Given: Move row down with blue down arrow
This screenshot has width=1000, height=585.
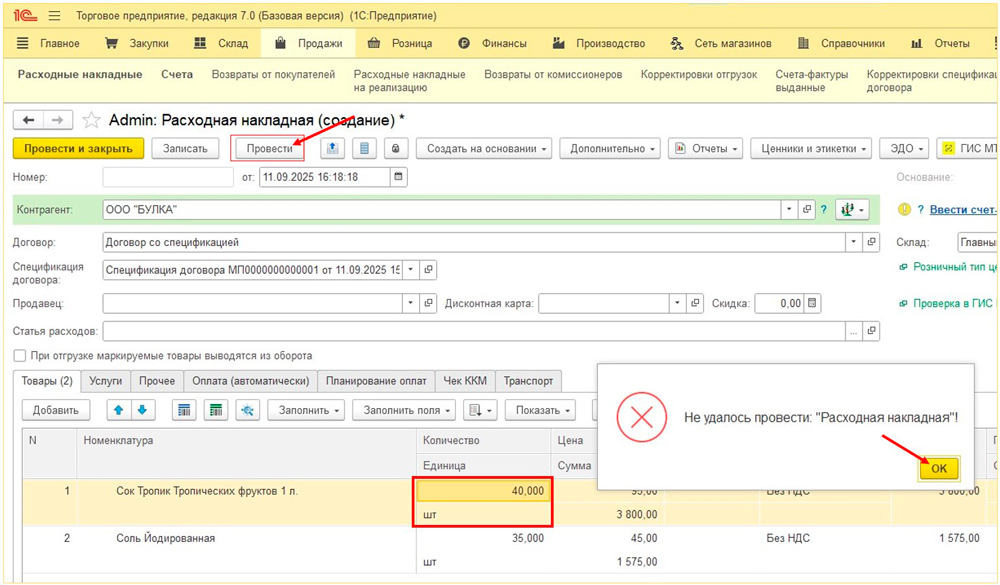Looking at the screenshot, I should pos(141,410).
